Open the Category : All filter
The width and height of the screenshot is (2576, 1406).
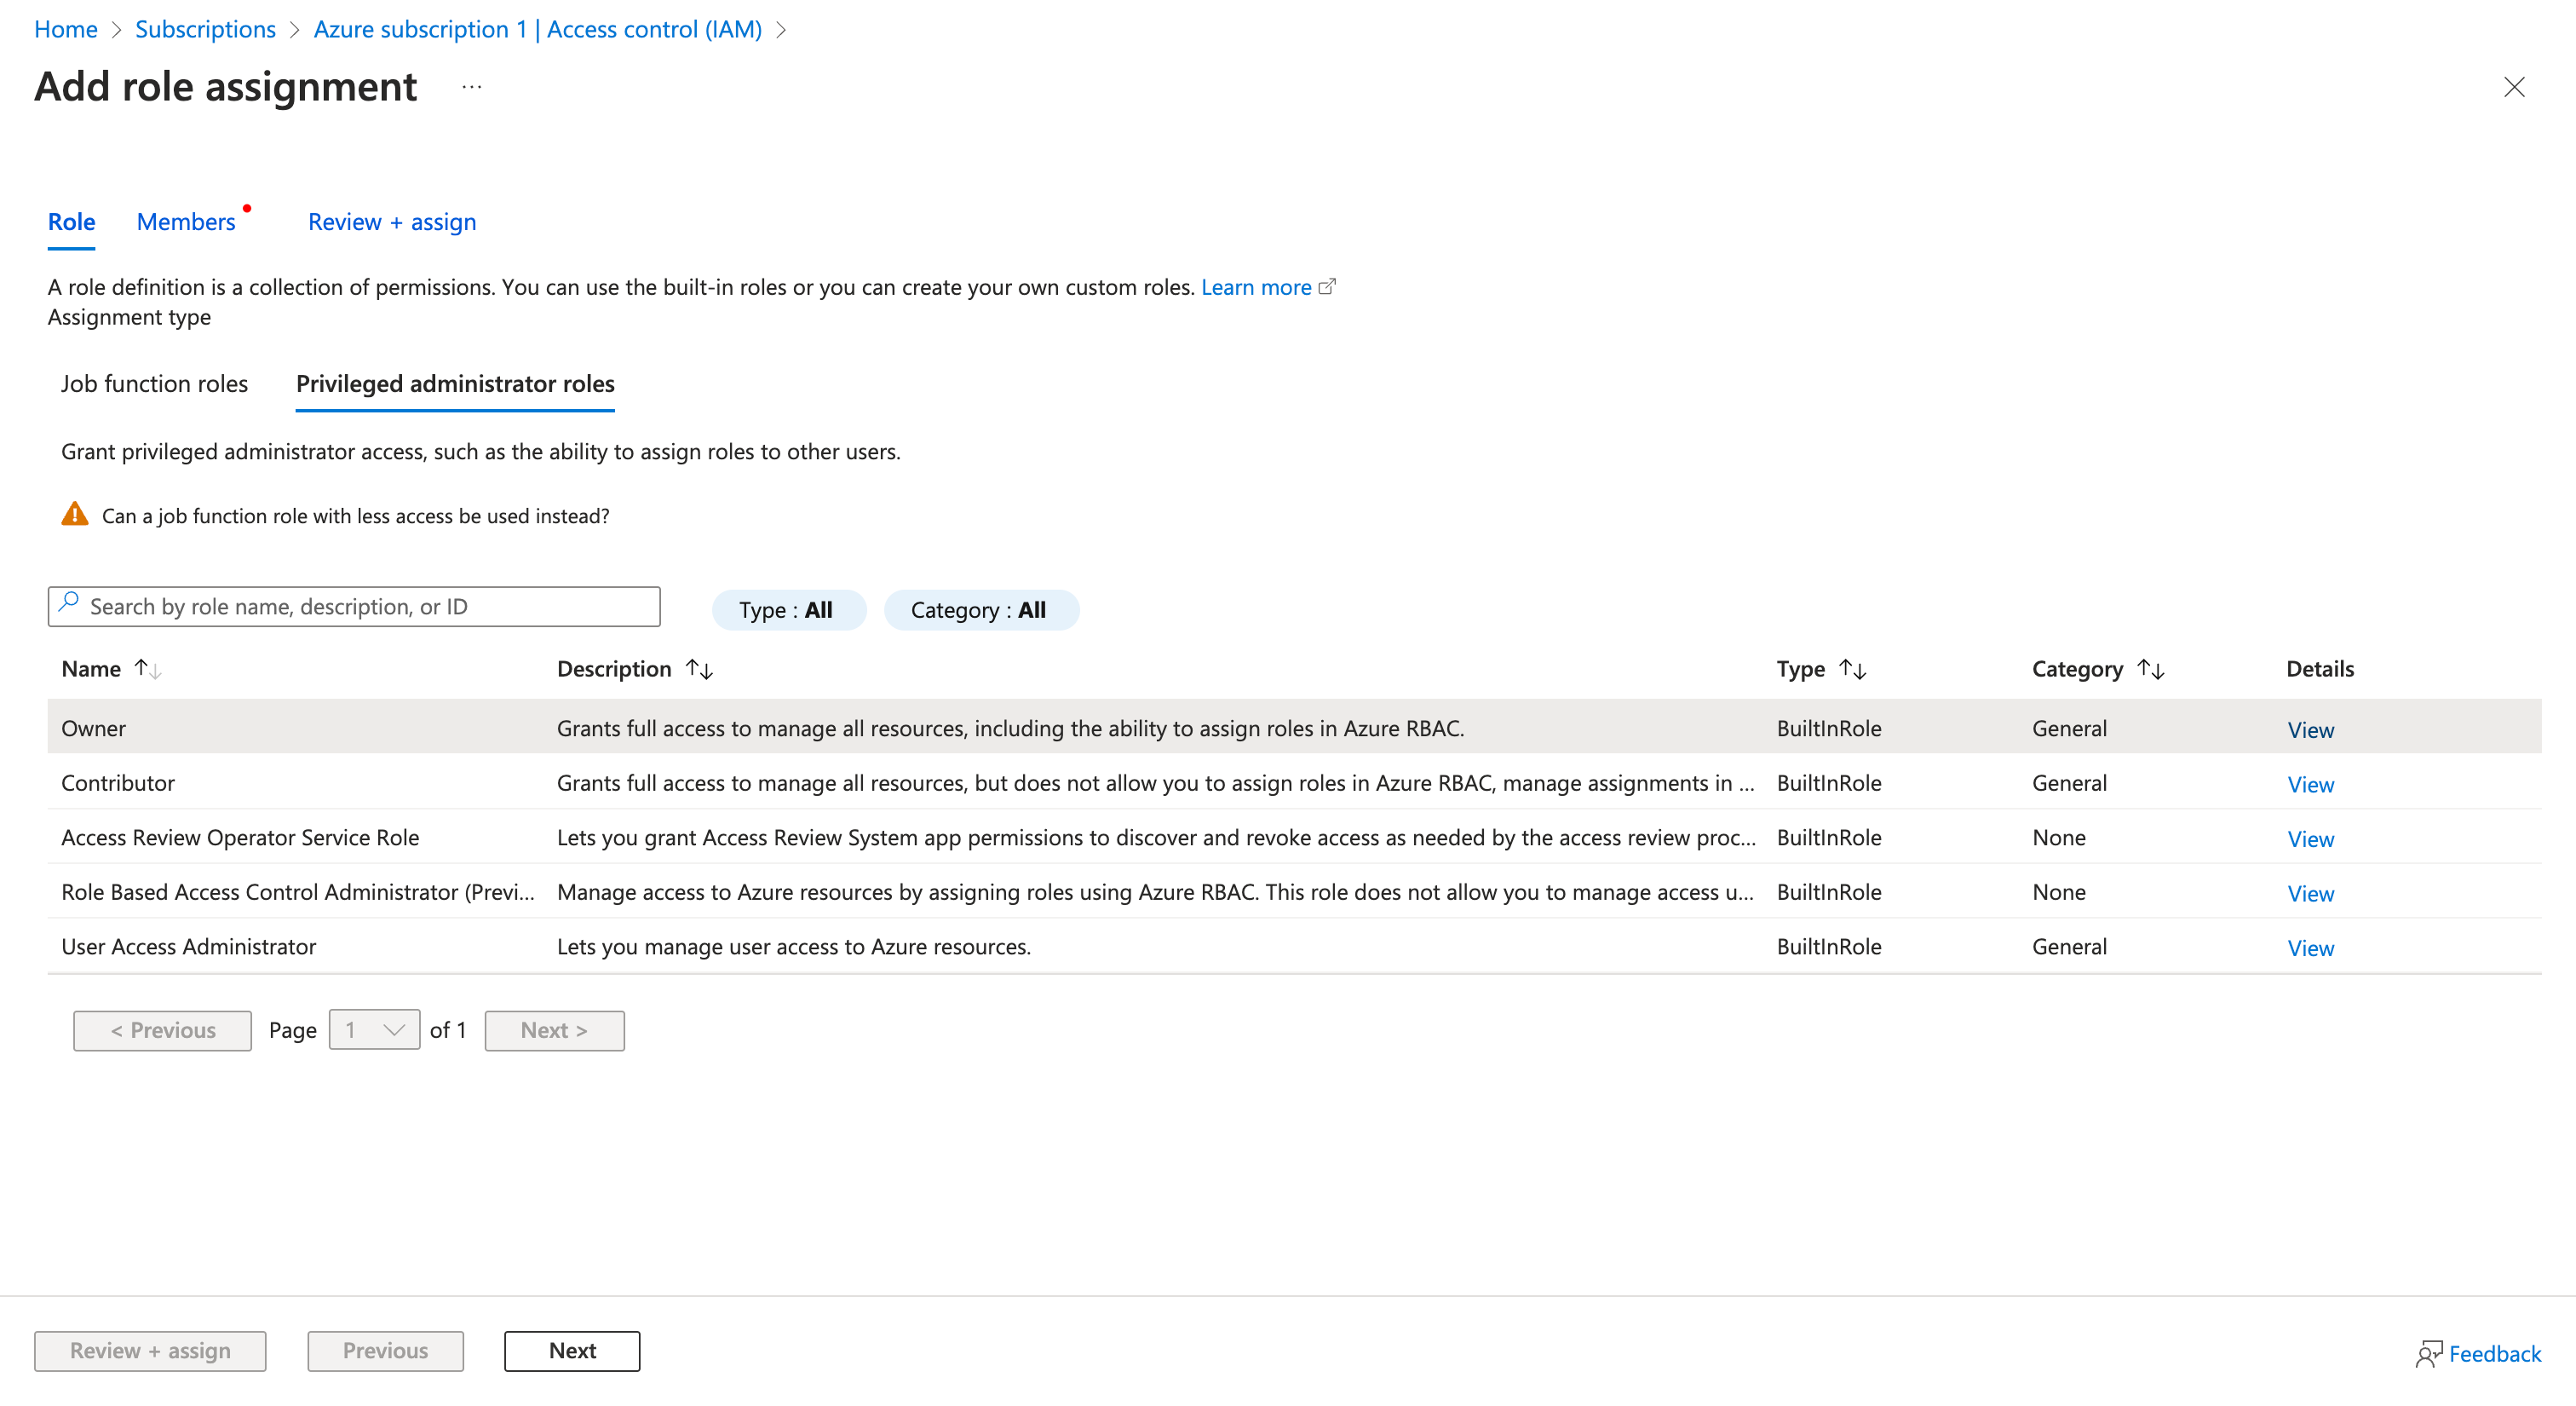[980, 609]
